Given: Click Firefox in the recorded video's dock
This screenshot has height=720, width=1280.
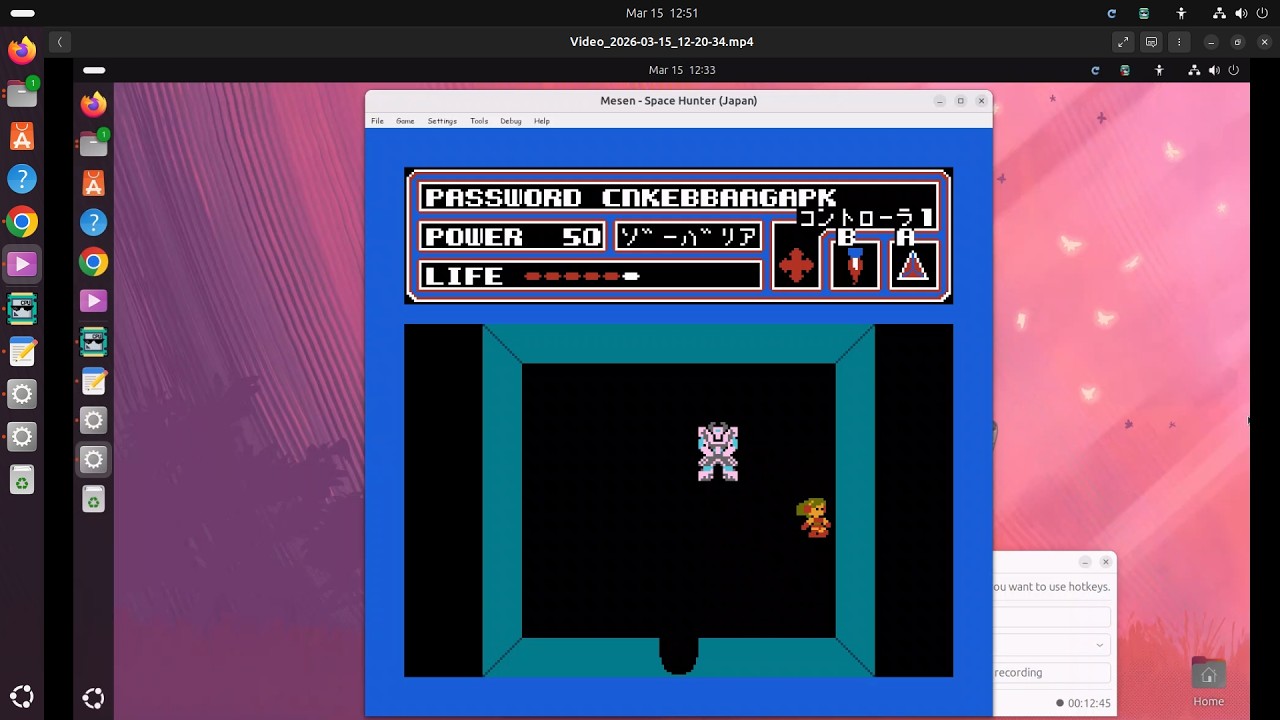Looking at the screenshot, I should pos(93,104).
